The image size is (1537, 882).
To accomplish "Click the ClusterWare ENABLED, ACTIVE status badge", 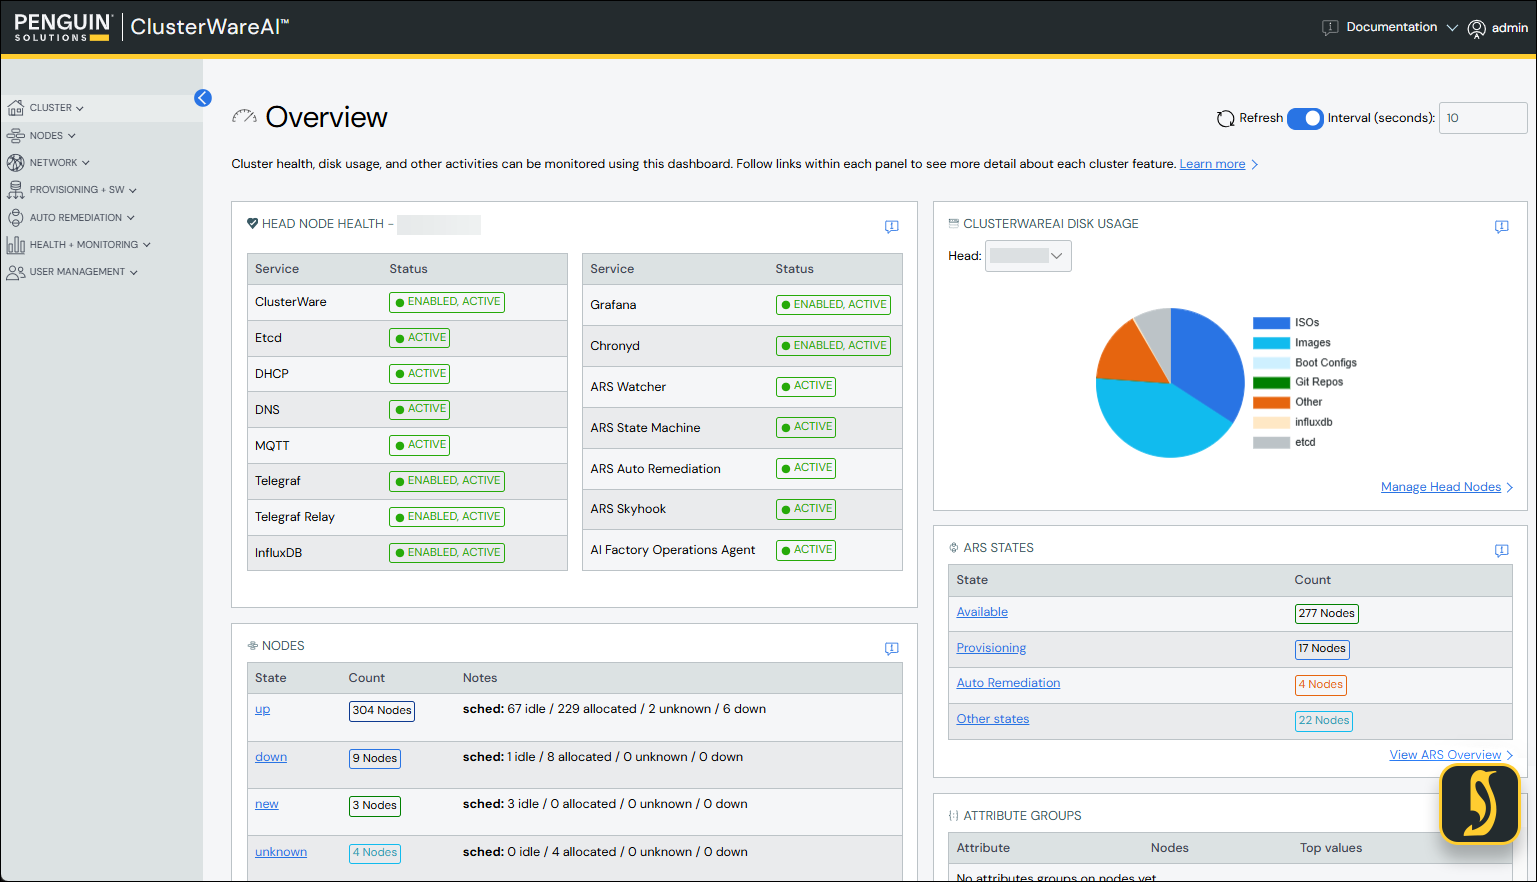I will (447, 302).
